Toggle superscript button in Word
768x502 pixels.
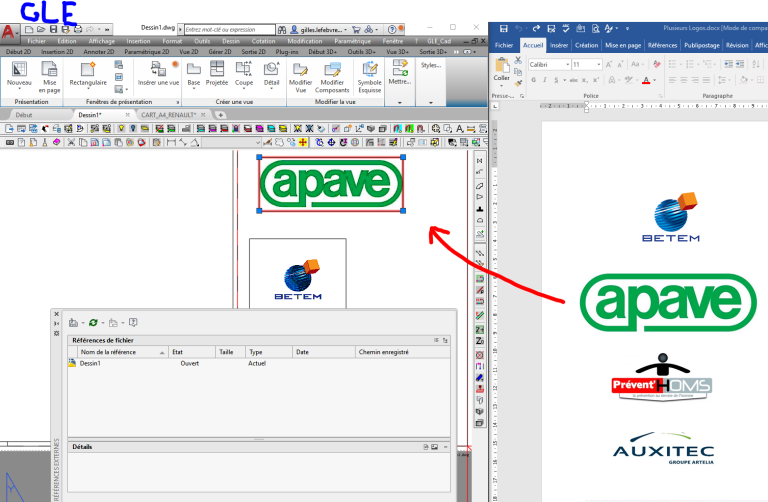pyautogui.click(x=596, y=80)
